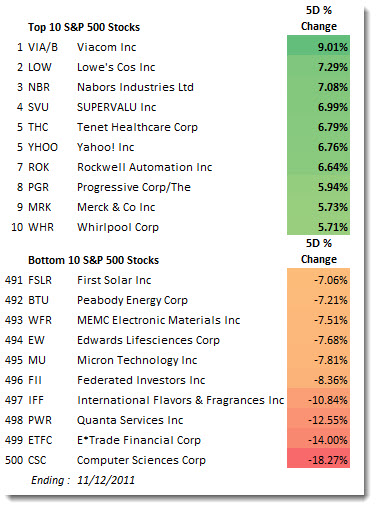Image resolution: width=376 pixels, height=507 pixels.
Task: Click the Quanta Services -12.55% cell
Action: [x=318, y=420]
